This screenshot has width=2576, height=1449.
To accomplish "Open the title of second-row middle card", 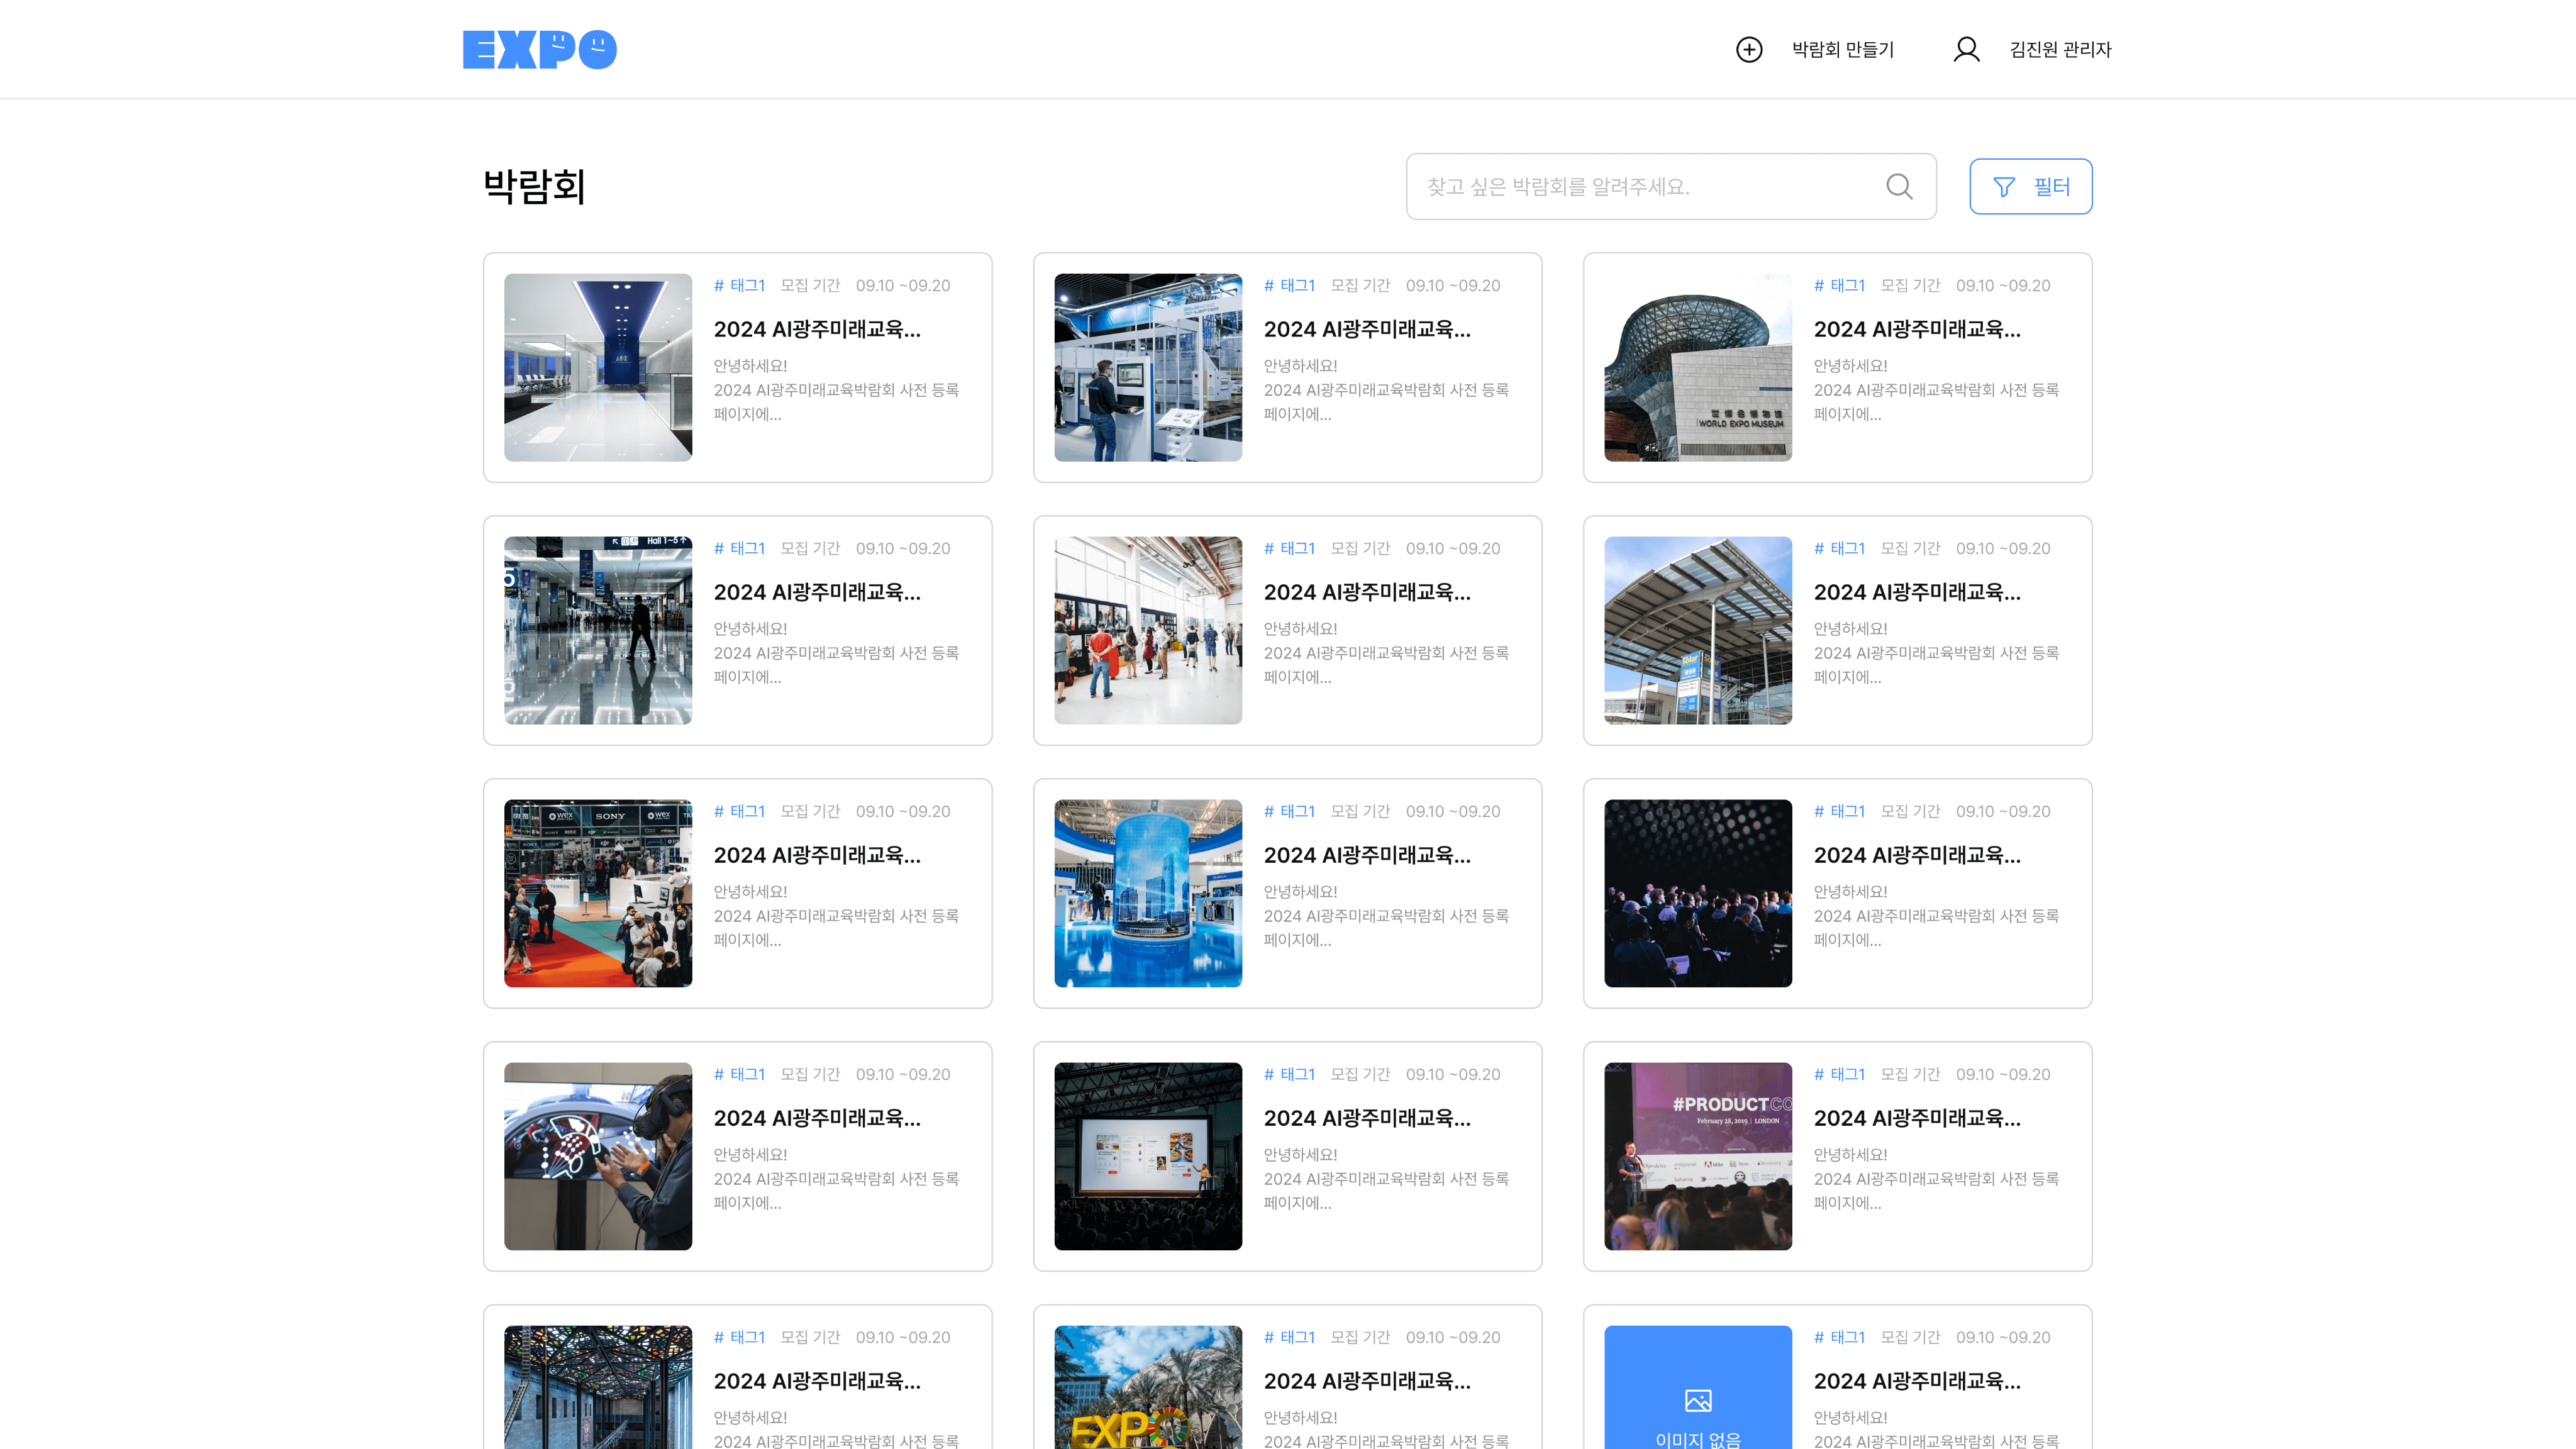I will click(1367, 592).
